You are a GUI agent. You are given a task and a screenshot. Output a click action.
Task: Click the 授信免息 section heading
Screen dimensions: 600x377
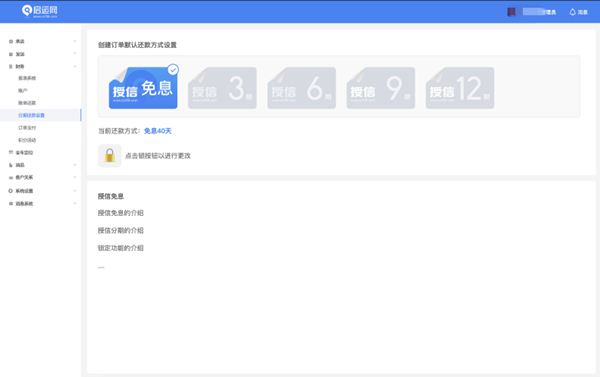point(111,196)
